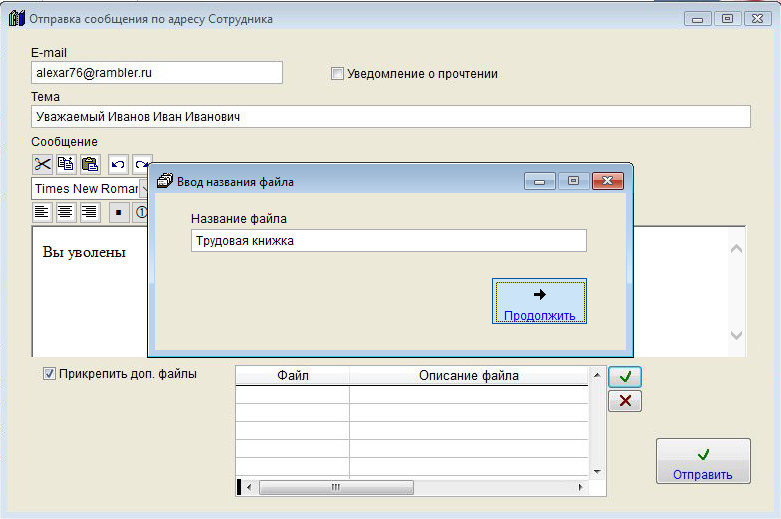Close the main 'Отправка сообщения' window

point(757,19)
